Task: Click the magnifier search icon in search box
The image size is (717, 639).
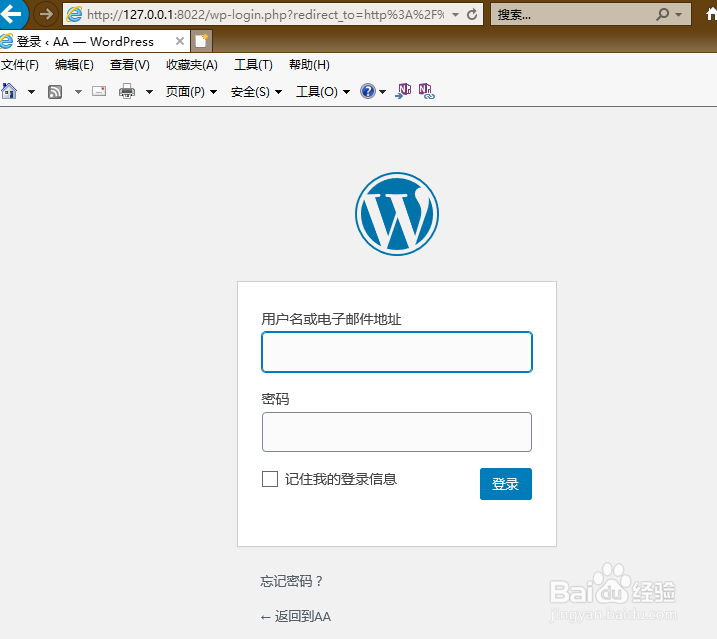Action: 662,15
